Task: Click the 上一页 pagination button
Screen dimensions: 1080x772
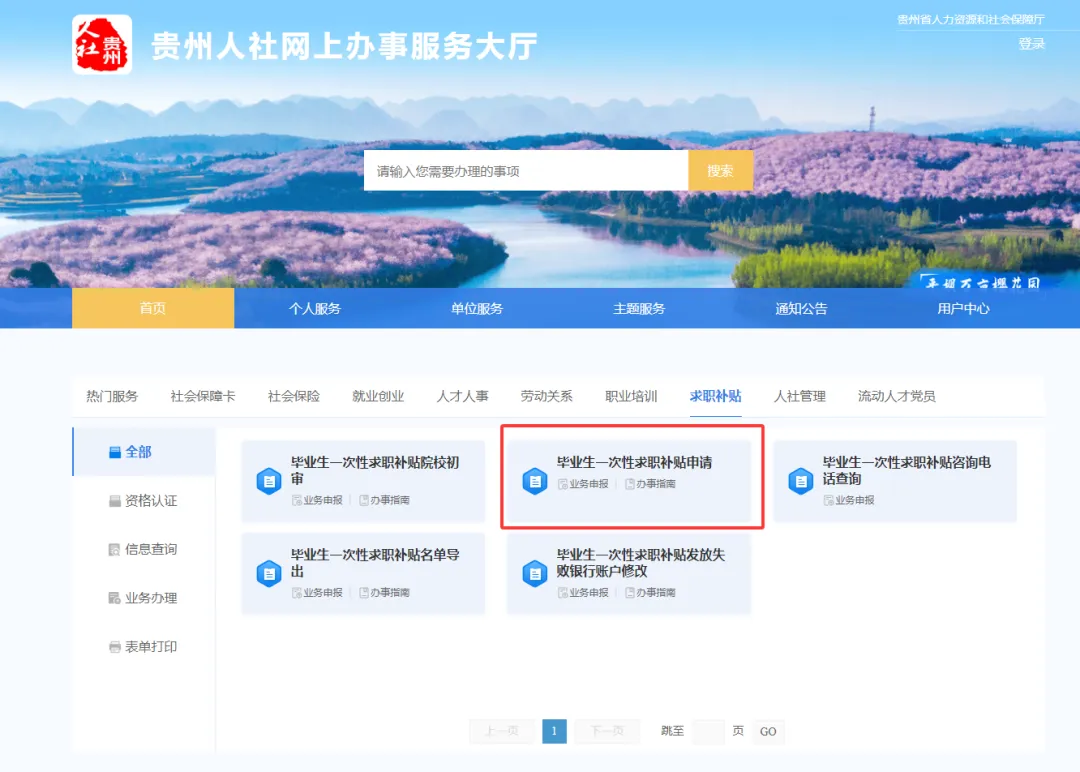Action: pos(501,731)
